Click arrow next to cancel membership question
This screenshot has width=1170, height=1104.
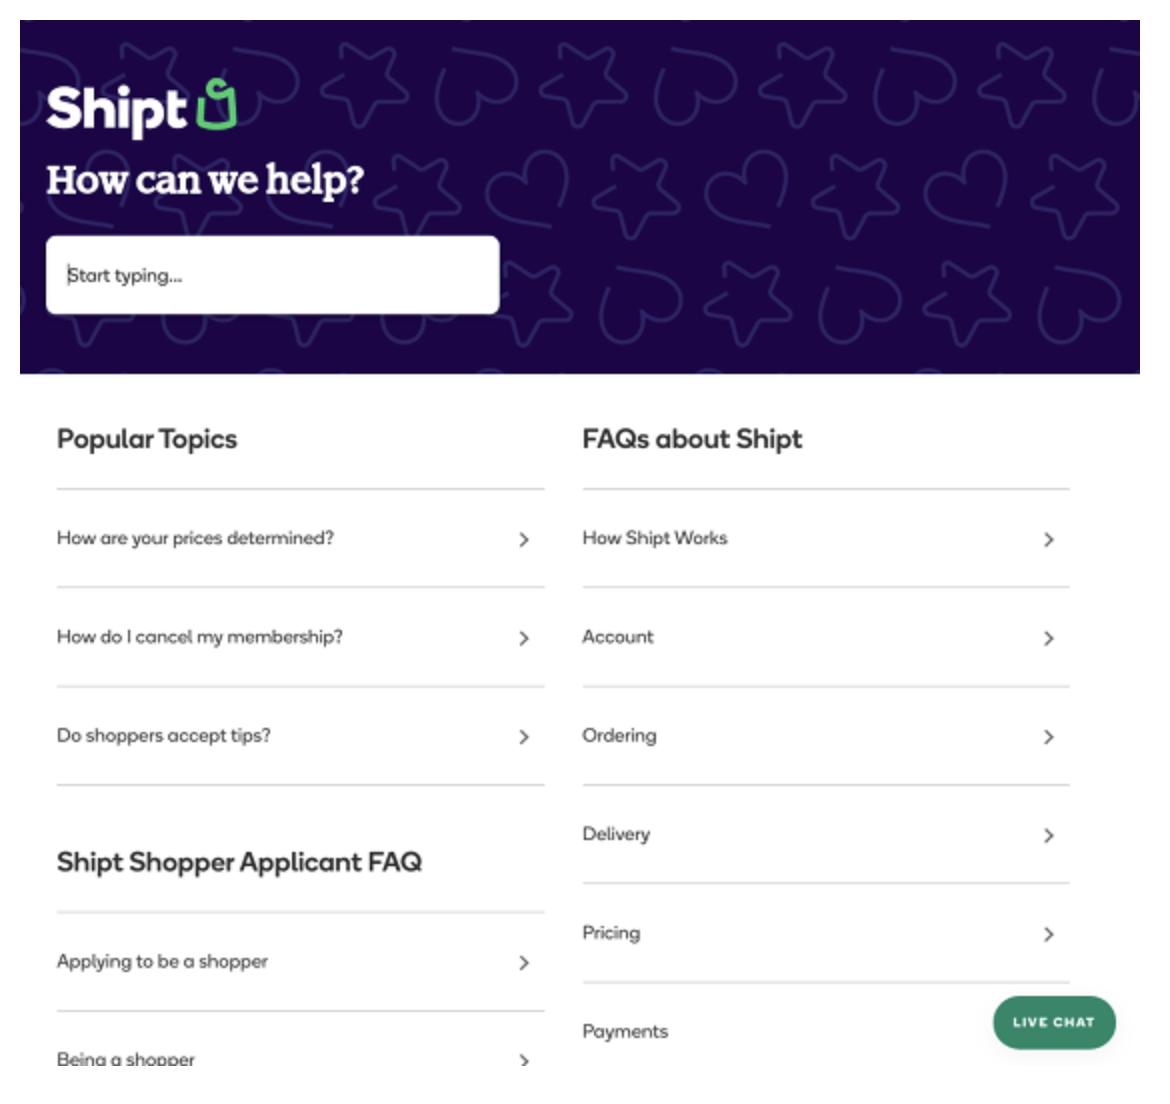(523, 638)
